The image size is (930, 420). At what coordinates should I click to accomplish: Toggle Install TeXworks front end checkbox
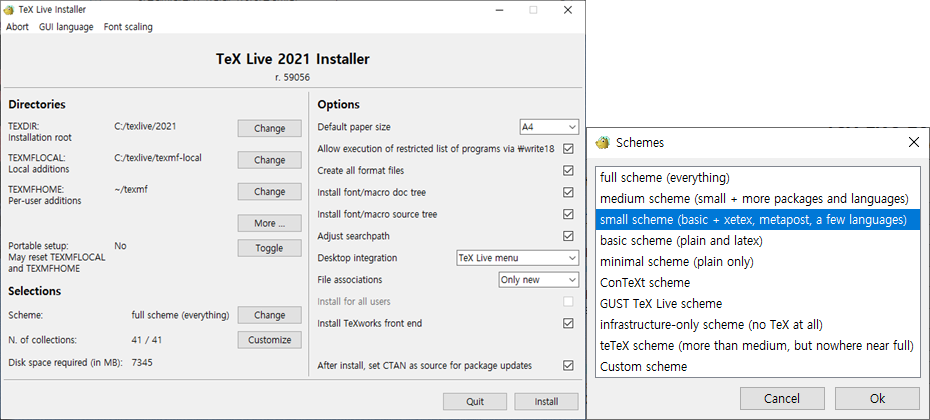[x=568, y=323]
